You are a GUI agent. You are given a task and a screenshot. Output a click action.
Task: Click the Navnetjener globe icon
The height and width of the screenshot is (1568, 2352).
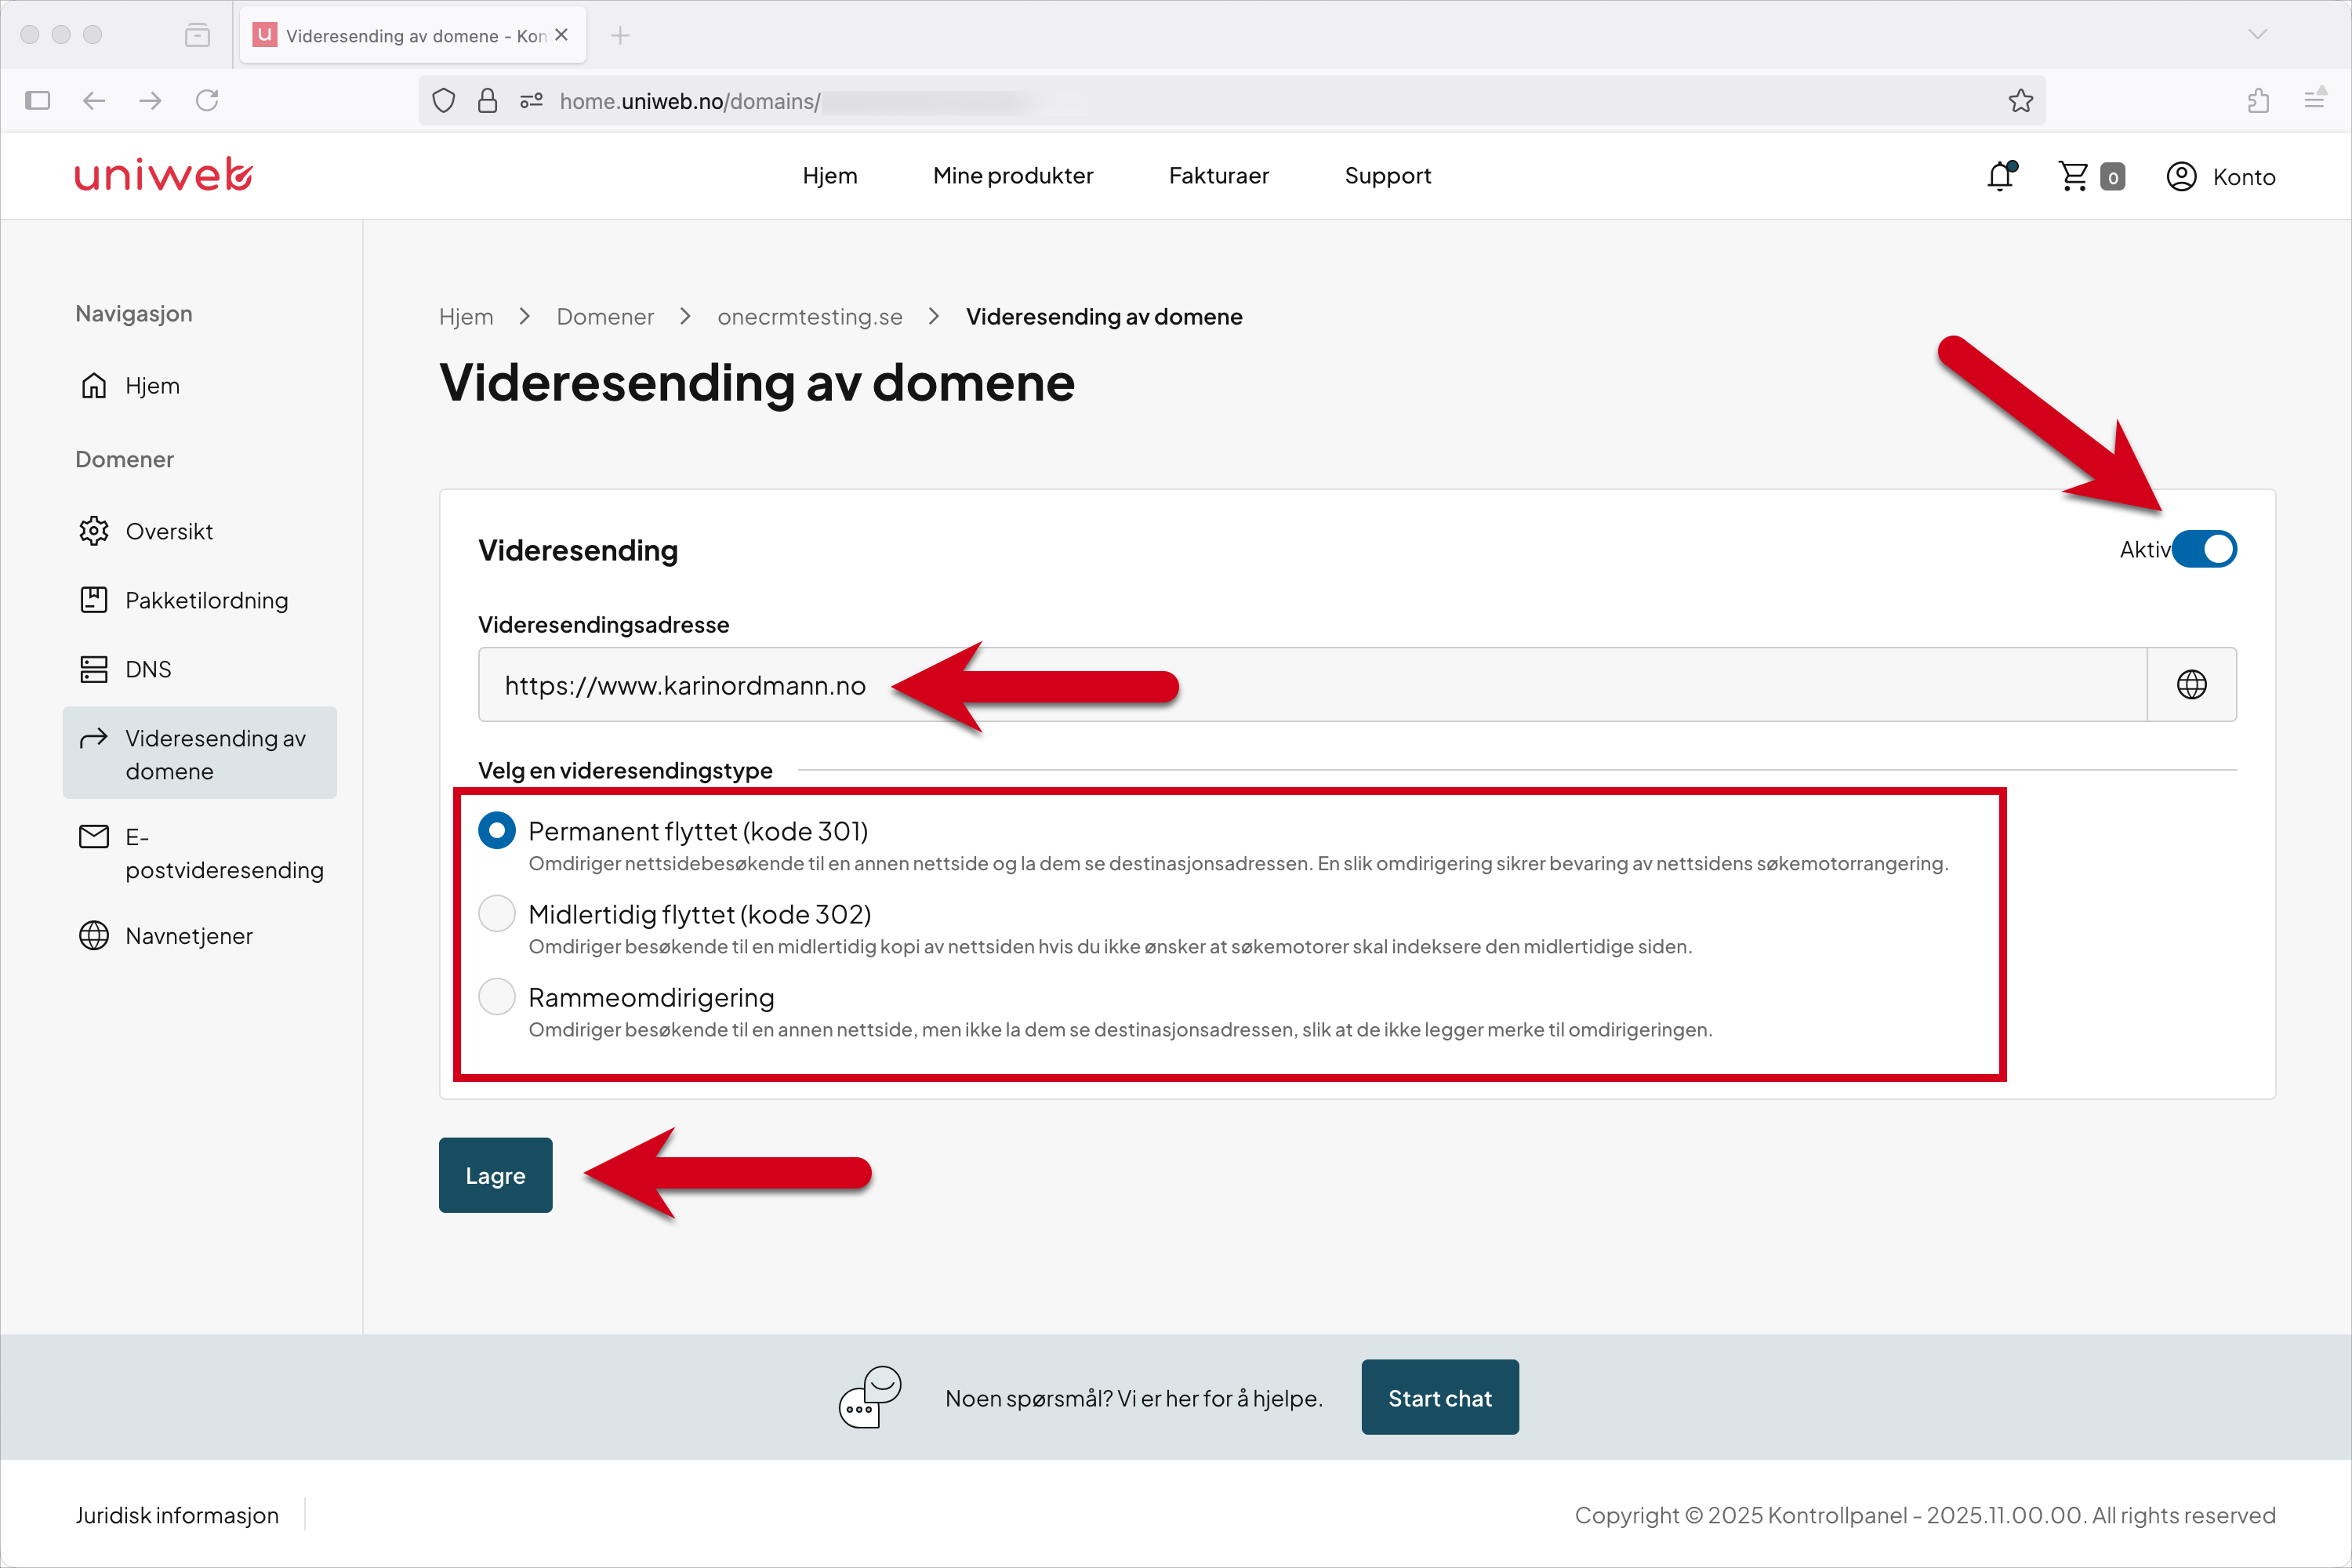(x=94, y=936)
